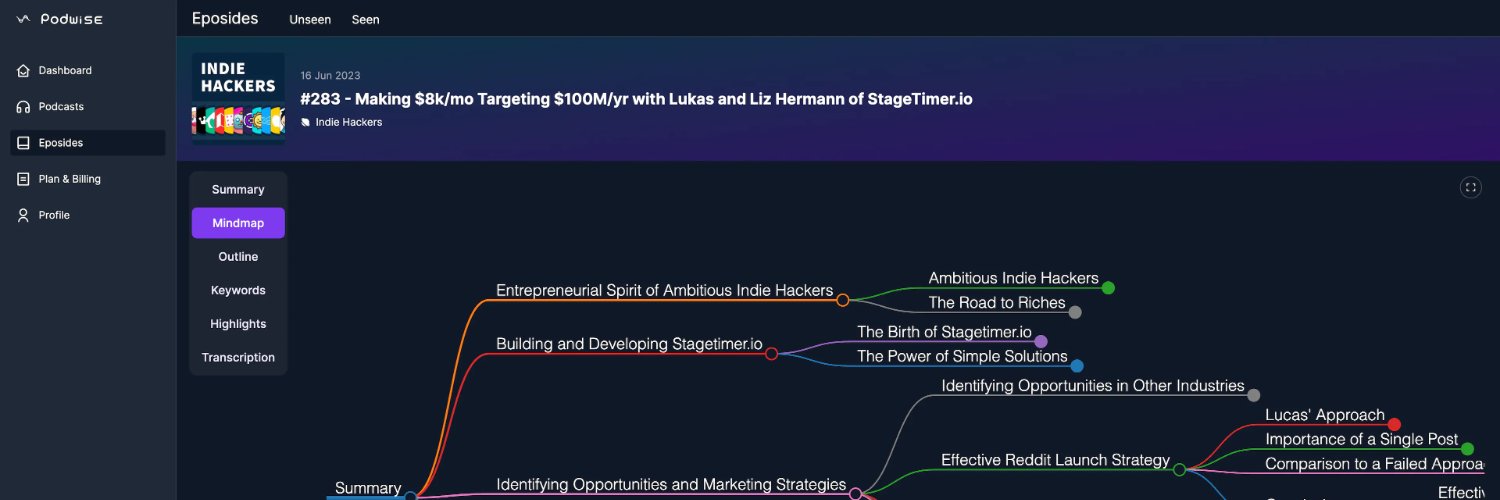Collapse Effective Reddit Launch Strategy node
Screen dimensions: 1500x500
point(1179,469)
